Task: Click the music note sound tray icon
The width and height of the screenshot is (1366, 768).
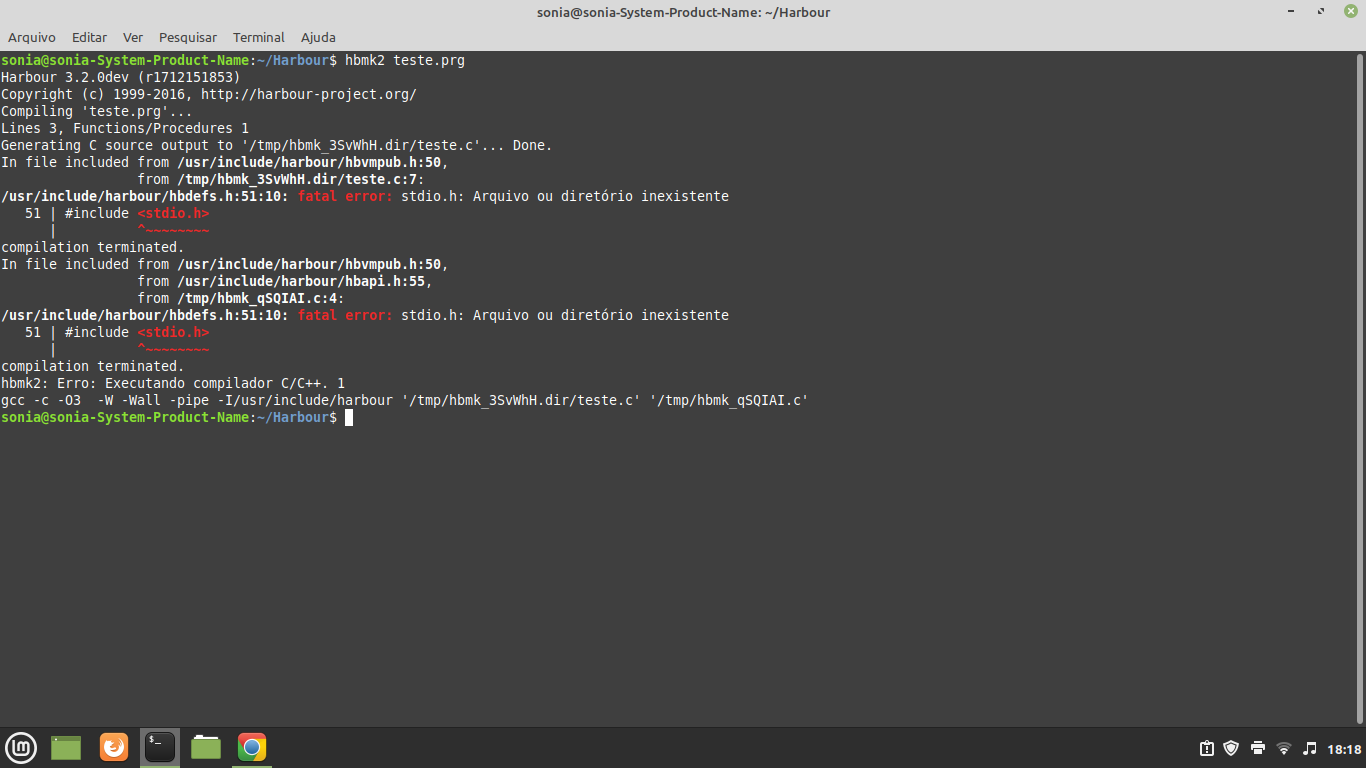Action: tap(1310, 749)
